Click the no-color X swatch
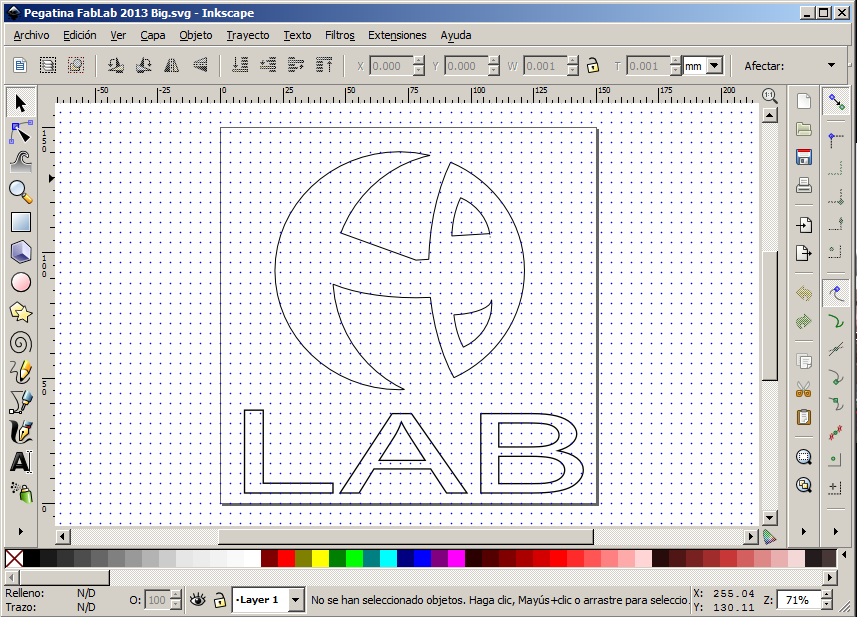This screenshot has width=857, height=617. [x=14, y=558]
